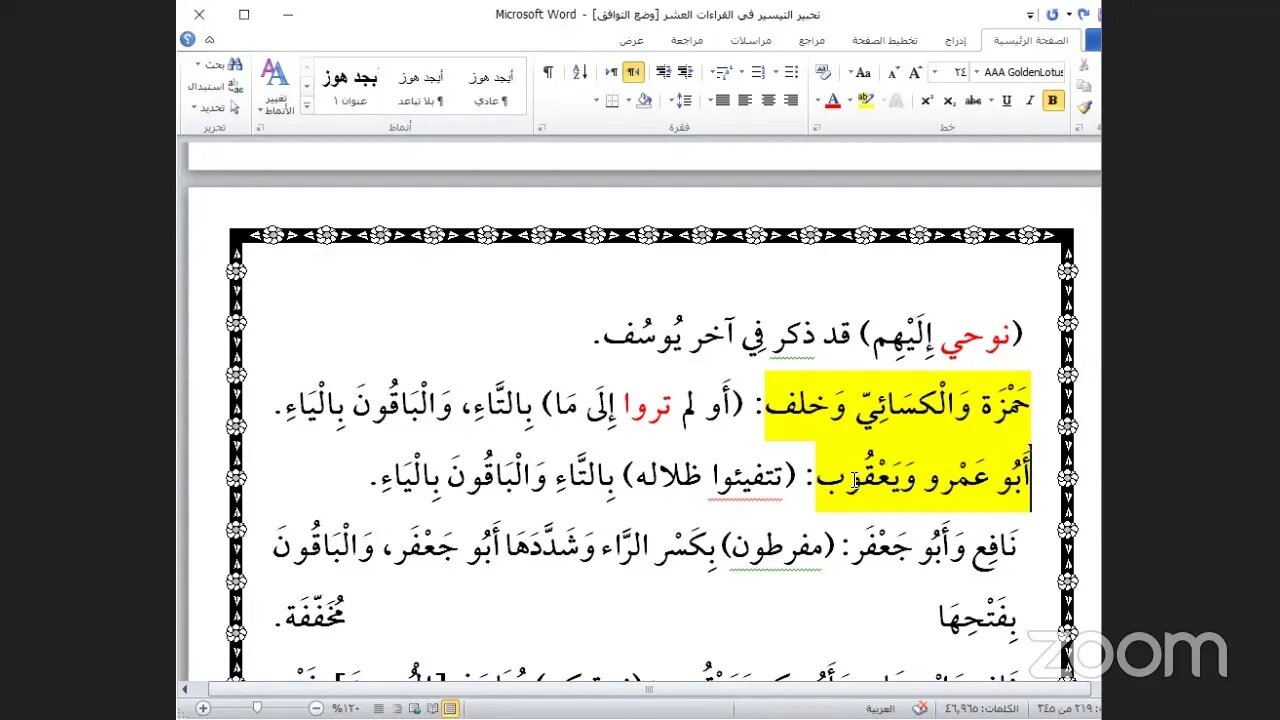Open the Page Layout tab تخطيط الصفحة

[885, 41]
